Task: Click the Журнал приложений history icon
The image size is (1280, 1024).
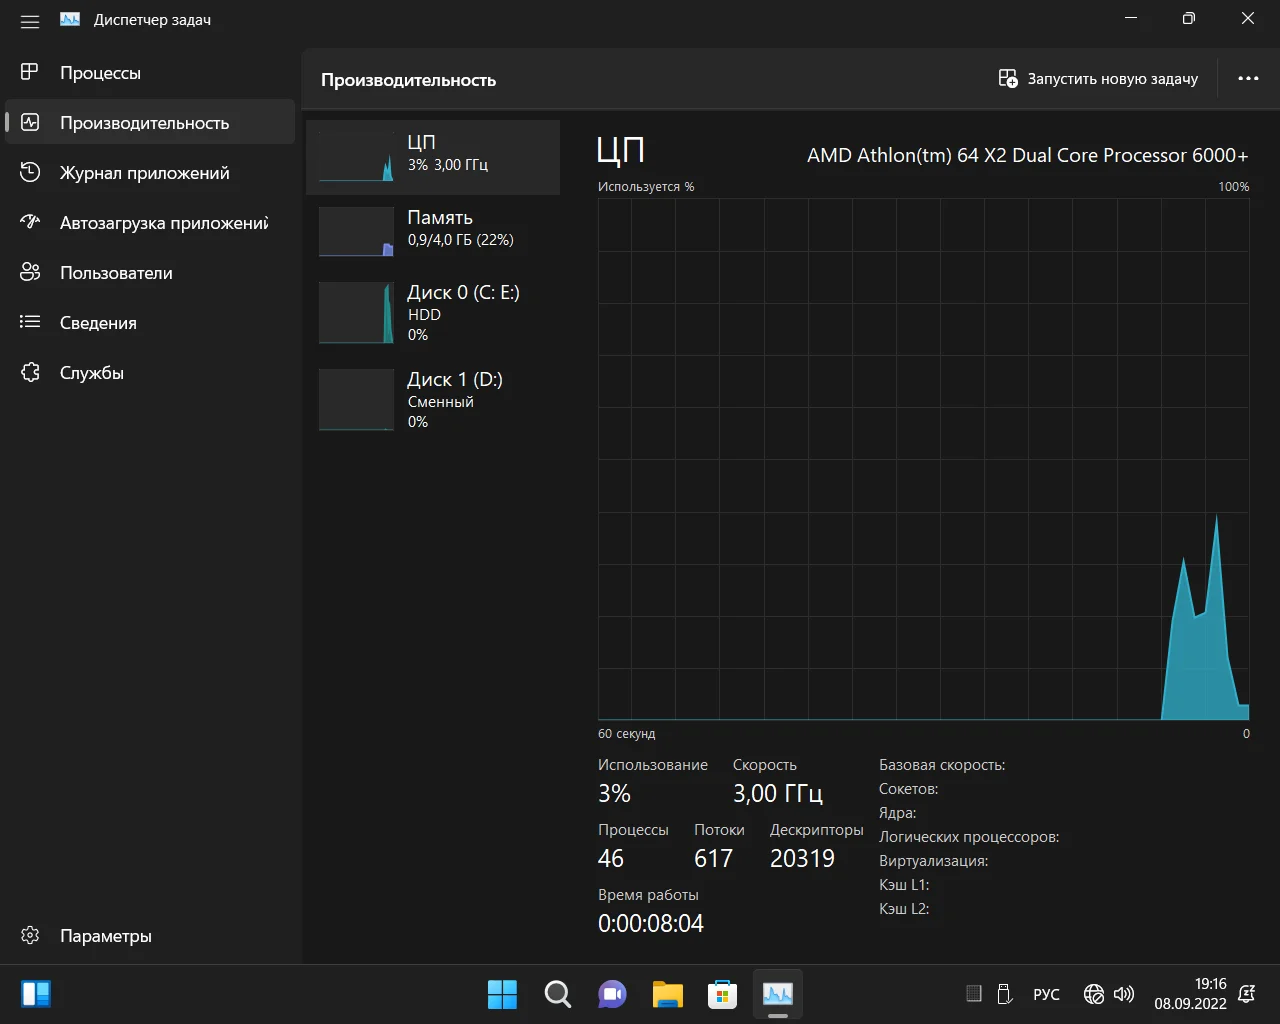Action: coord(30,173)
